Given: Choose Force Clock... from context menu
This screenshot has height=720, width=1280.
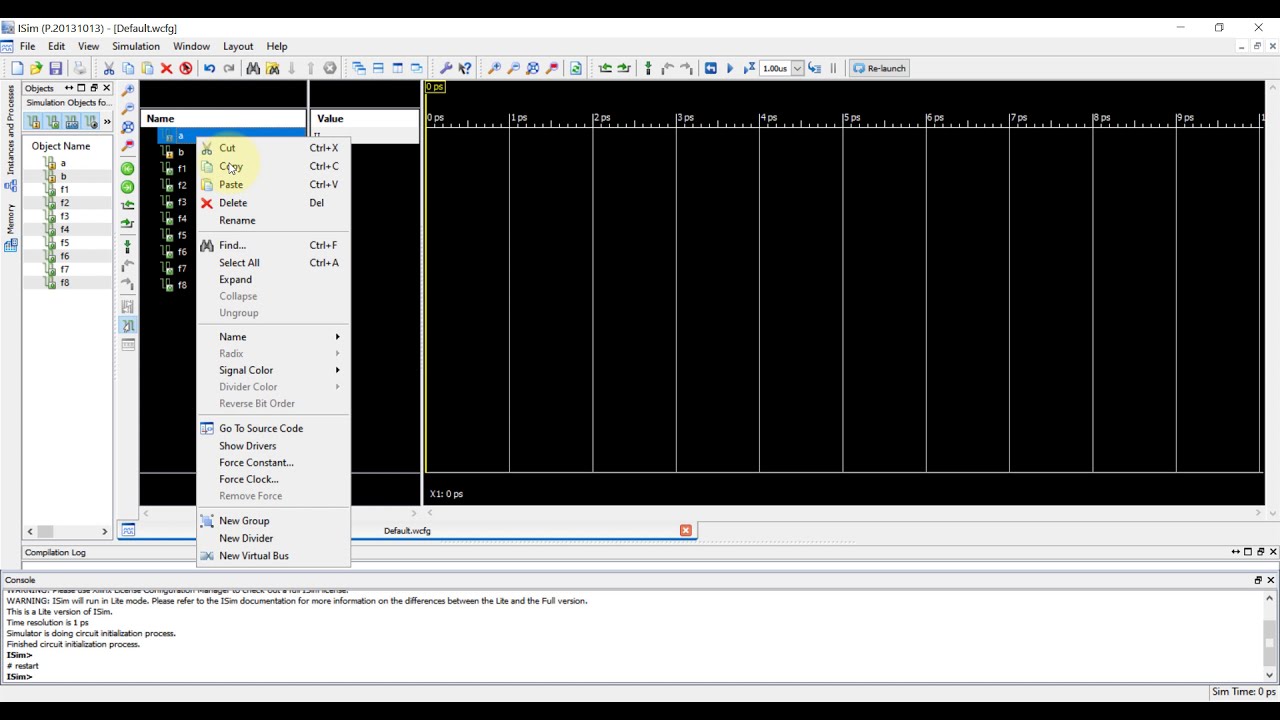Looking at the screenshot, I should 273,479.
